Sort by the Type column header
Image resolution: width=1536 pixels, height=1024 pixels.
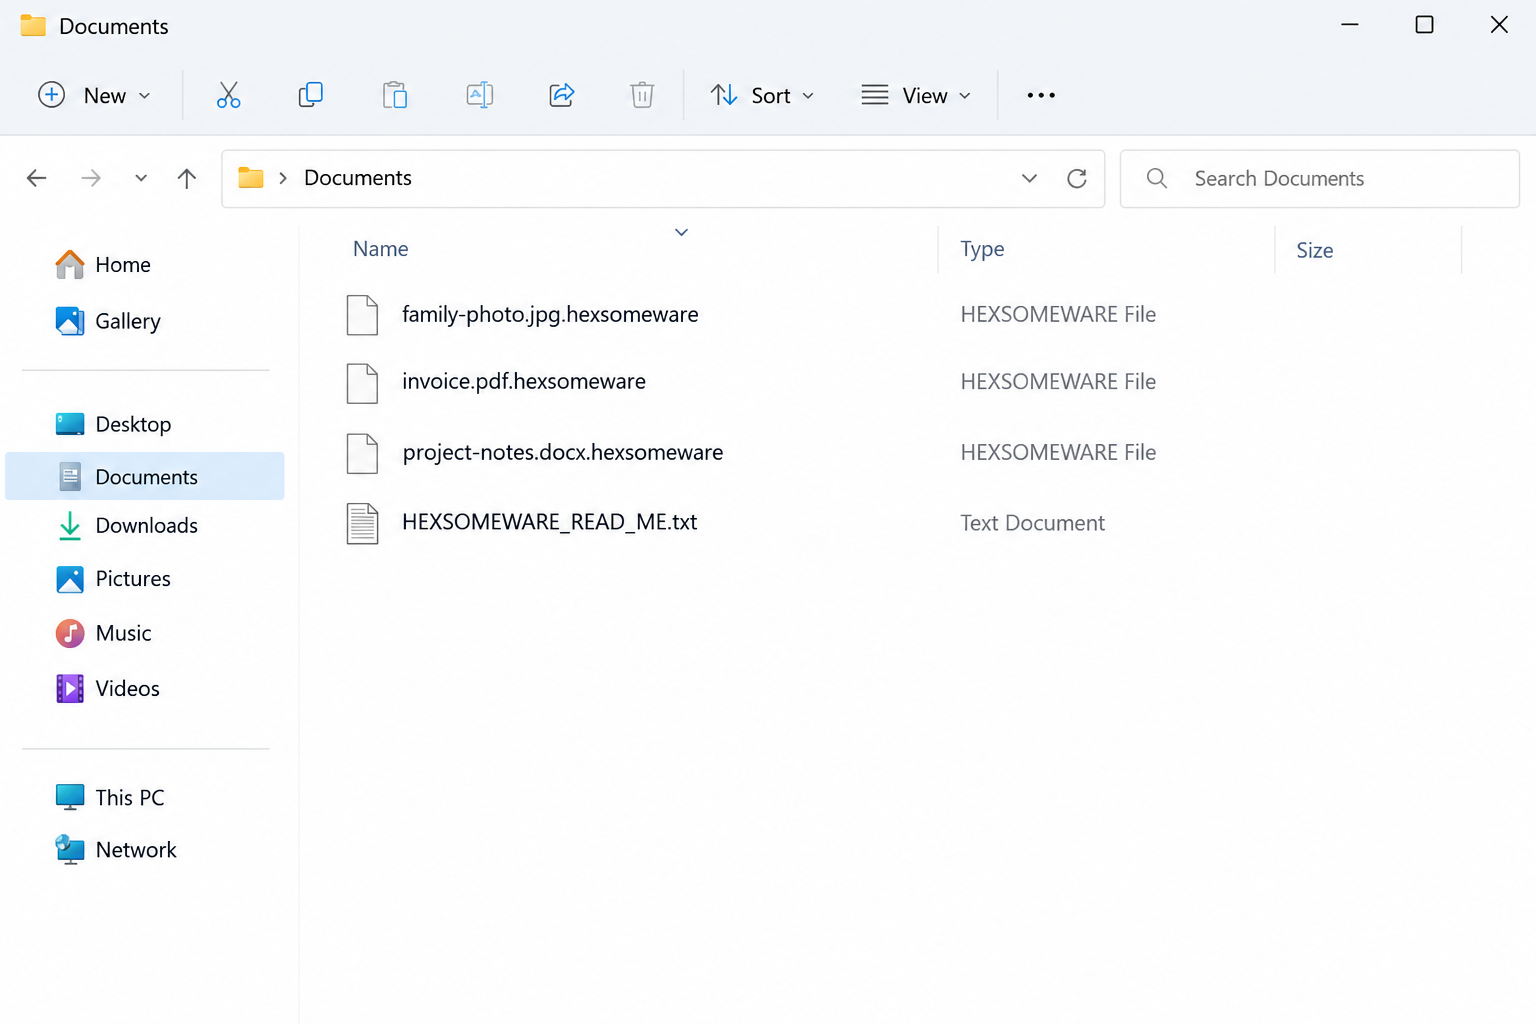982,249
